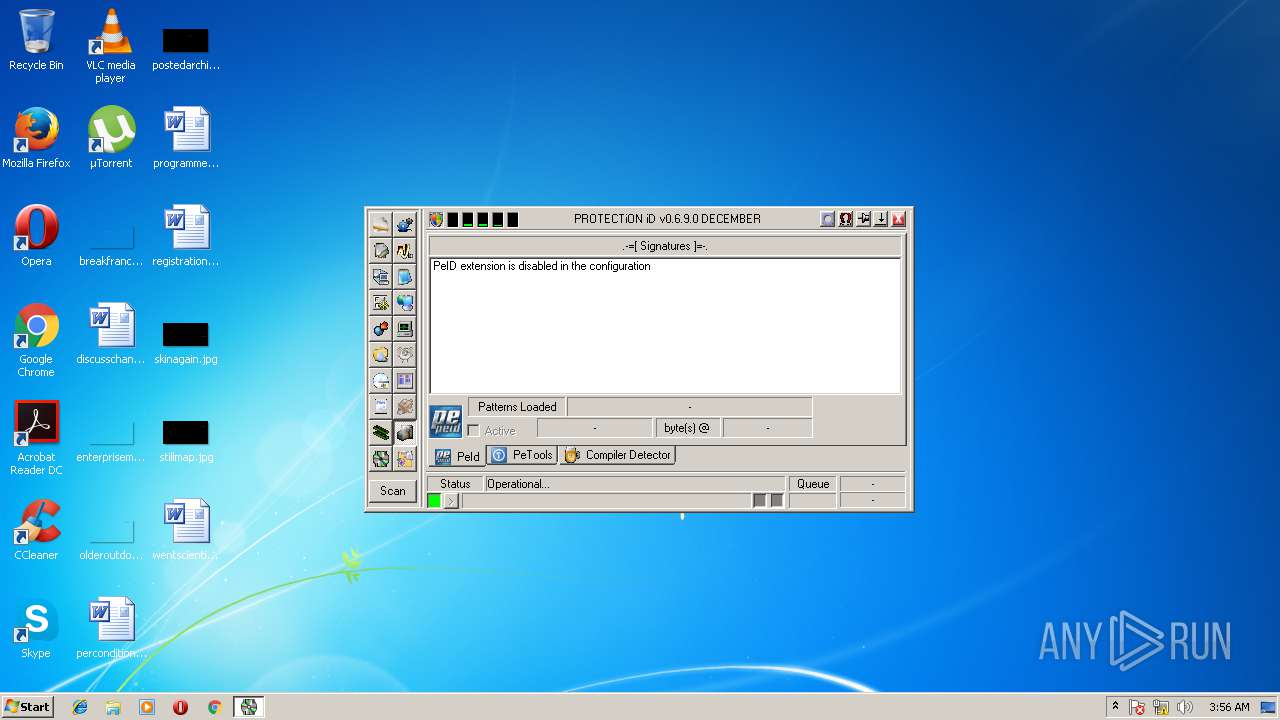Image resolution: width=1280 pixels, height=720 pixels.
Task: Click the blue square title bar icon
Action: (827, 219)
